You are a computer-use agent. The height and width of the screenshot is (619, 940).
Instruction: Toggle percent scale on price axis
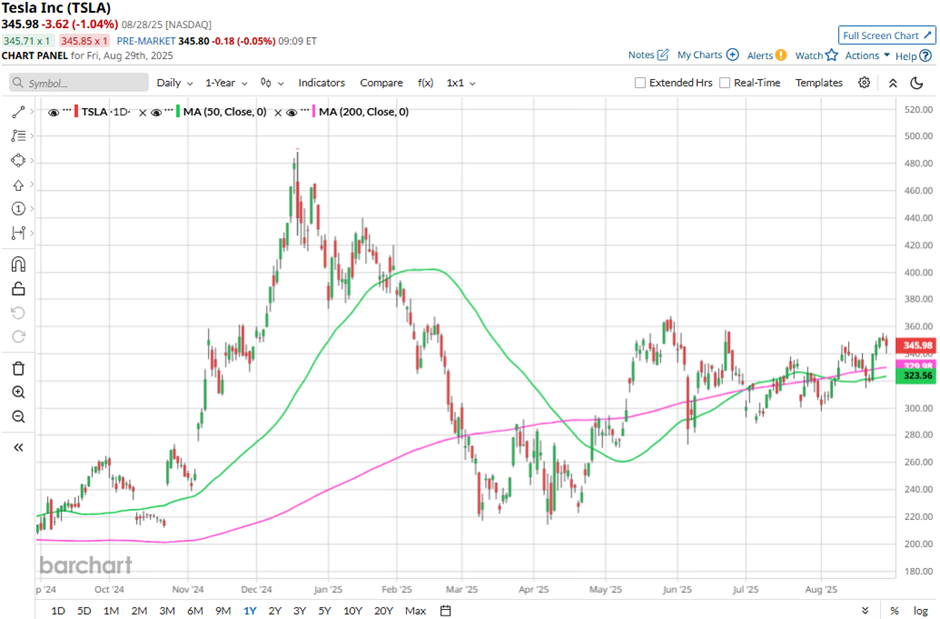[894, 611]
